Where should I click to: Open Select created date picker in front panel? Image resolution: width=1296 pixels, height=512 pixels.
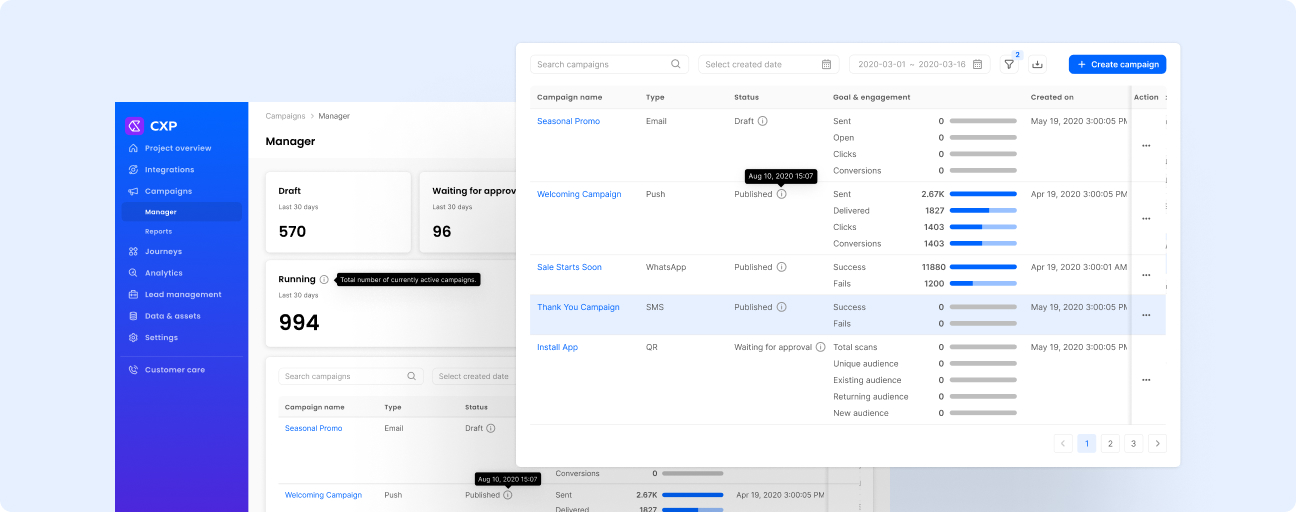click(x=768, y=64)
